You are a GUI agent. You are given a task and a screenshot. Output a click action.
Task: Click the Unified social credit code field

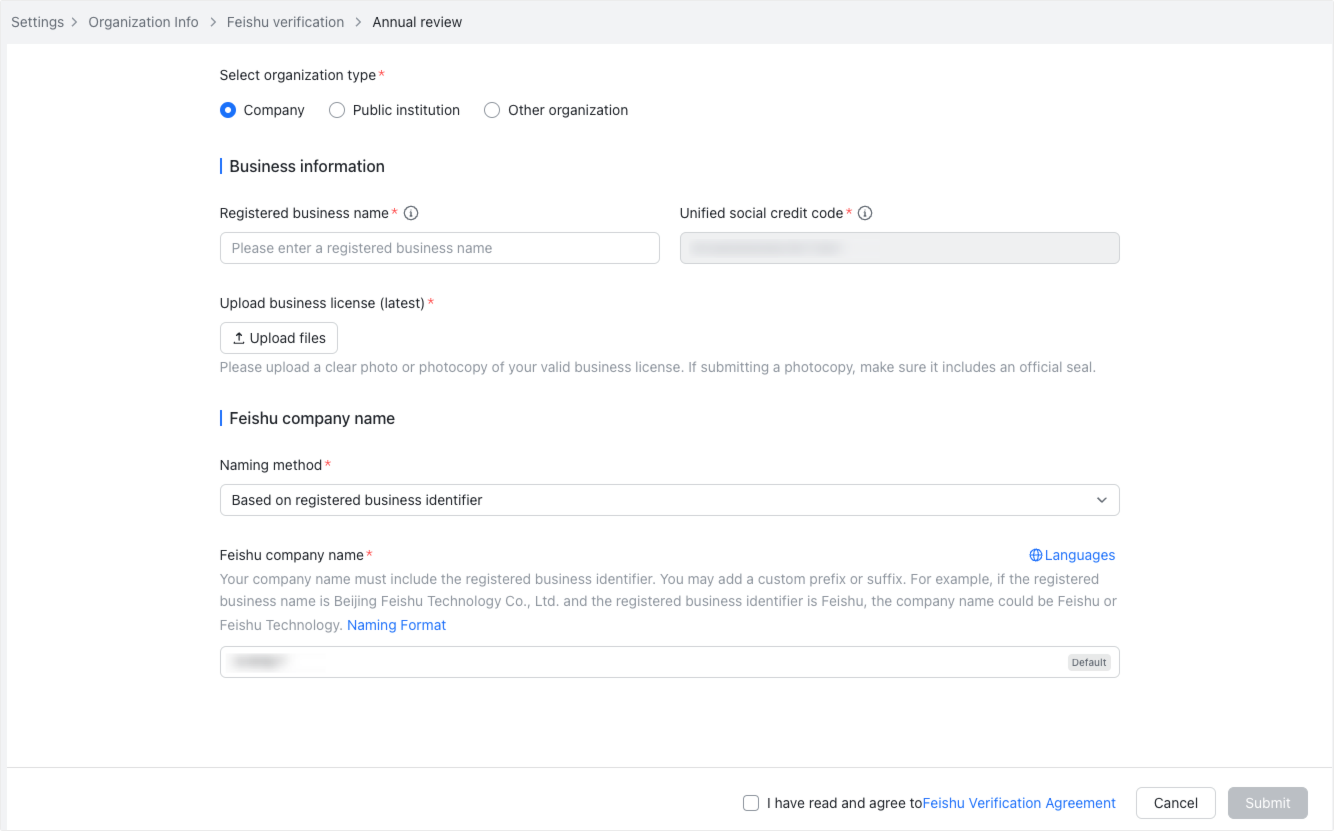pos(899,248)
